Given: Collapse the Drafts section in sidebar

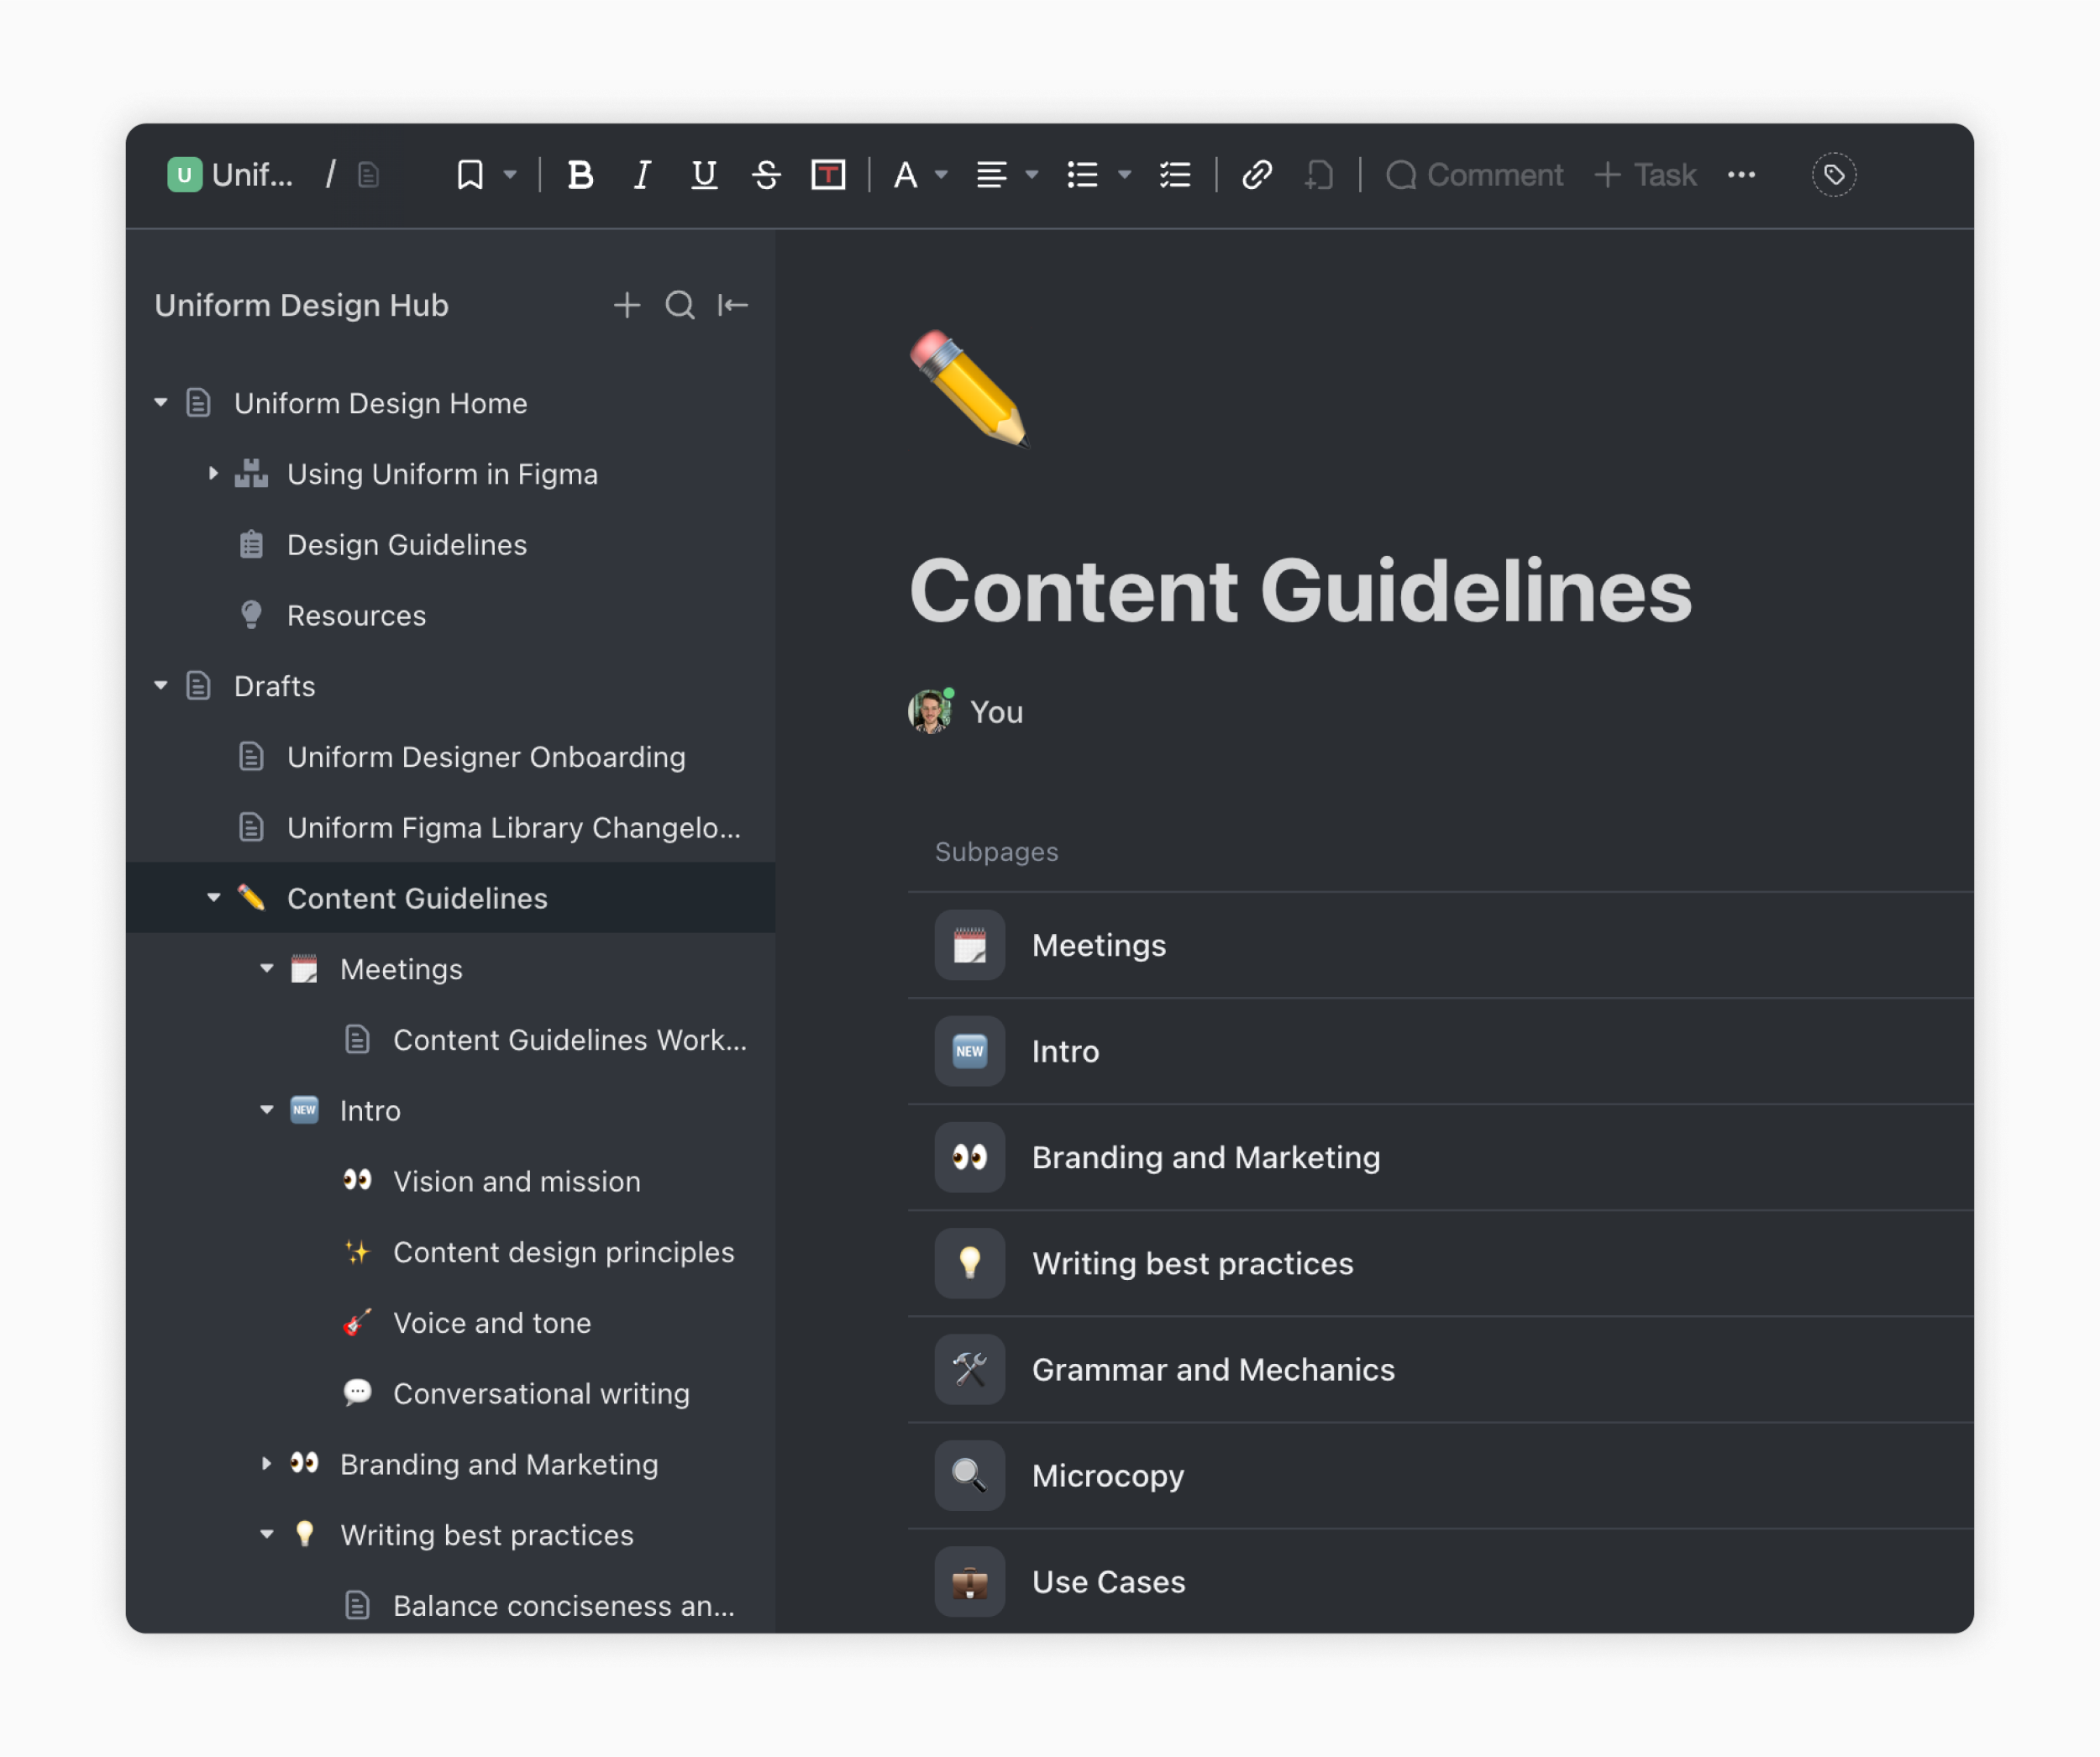Looking at the screenshot, I should click(x=161, y=686).
